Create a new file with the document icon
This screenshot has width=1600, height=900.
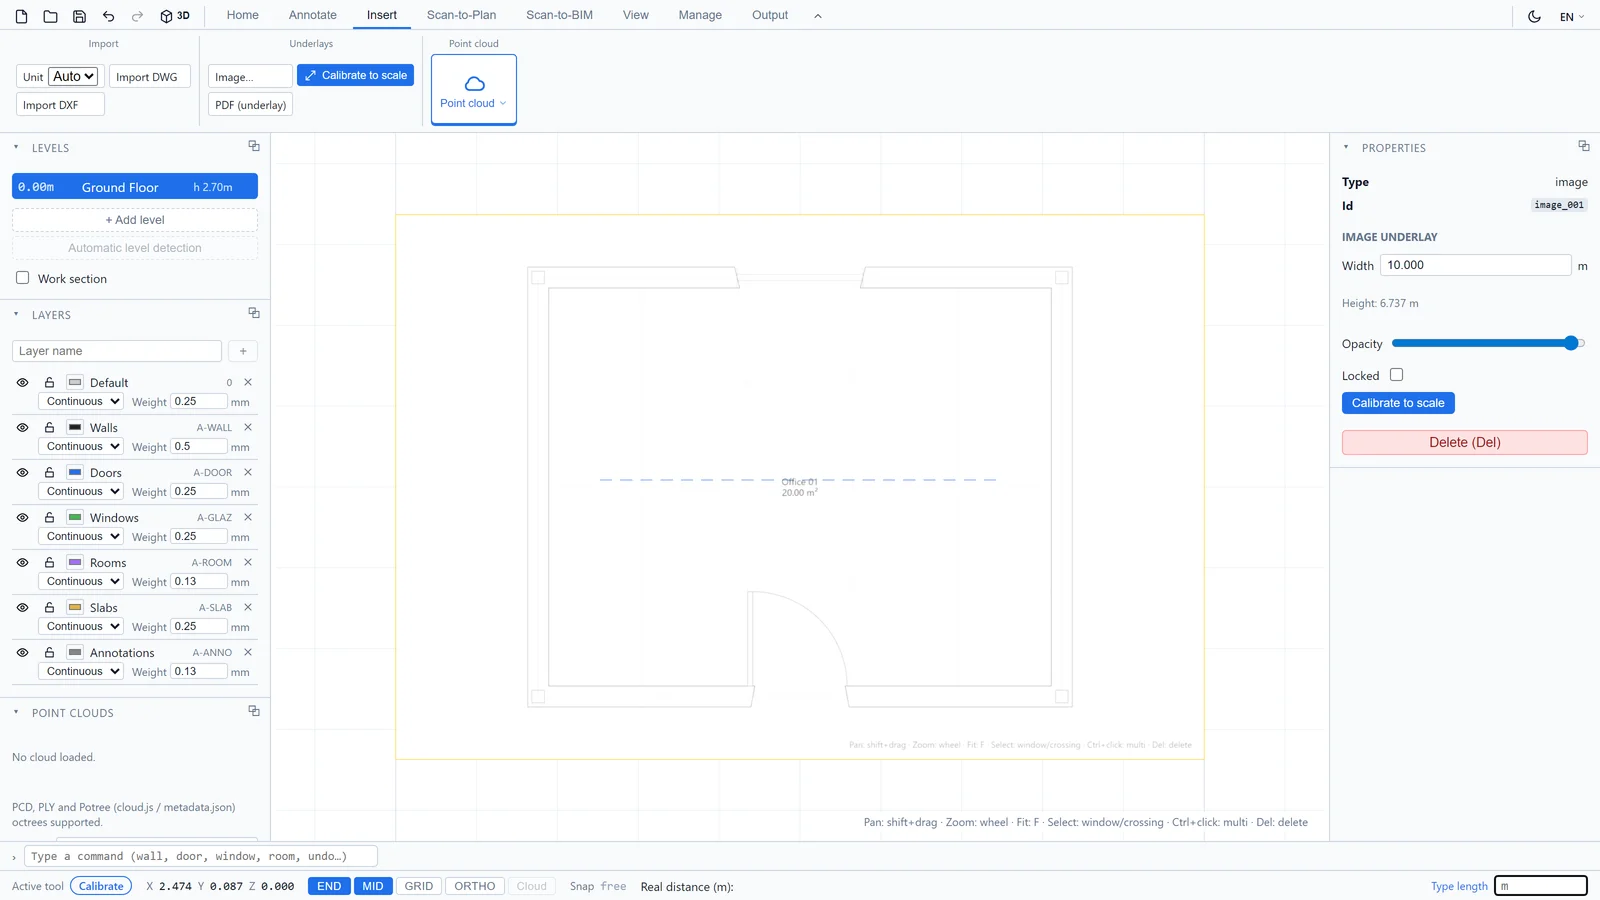(x=21, y=16)
